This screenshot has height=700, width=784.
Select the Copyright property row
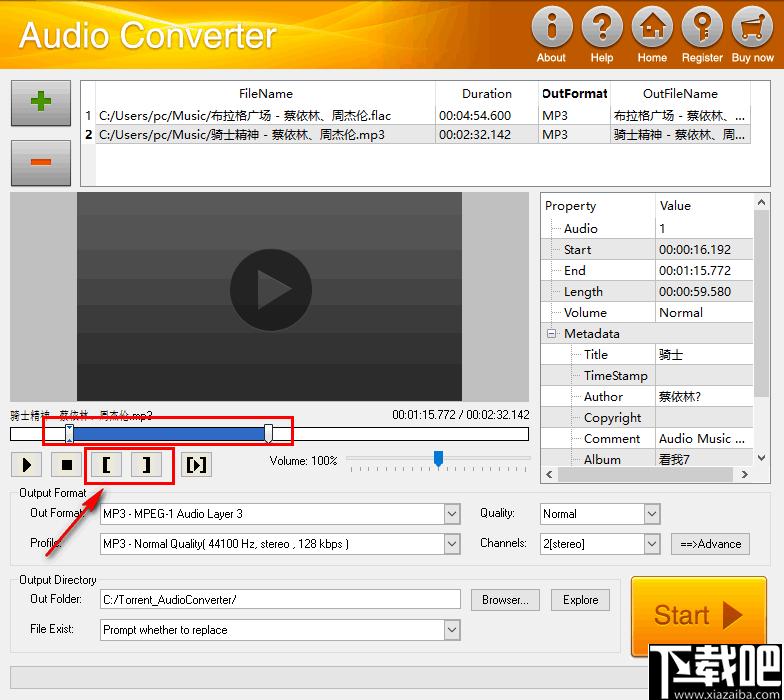648,418
